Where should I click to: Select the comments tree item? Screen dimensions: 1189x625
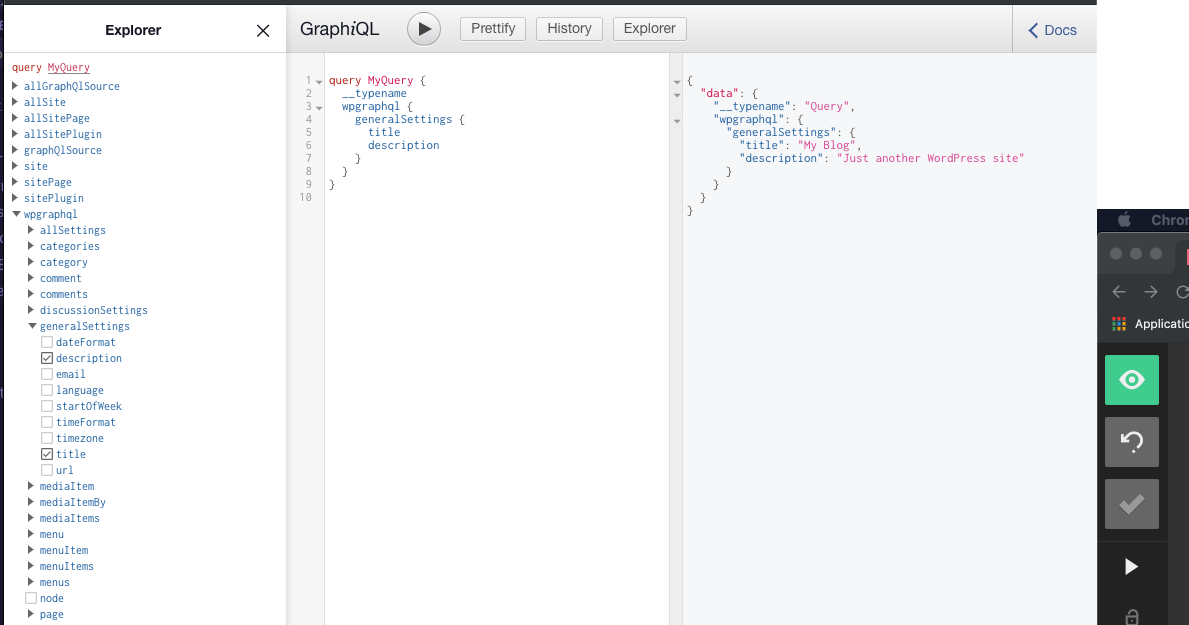point(64,294)
